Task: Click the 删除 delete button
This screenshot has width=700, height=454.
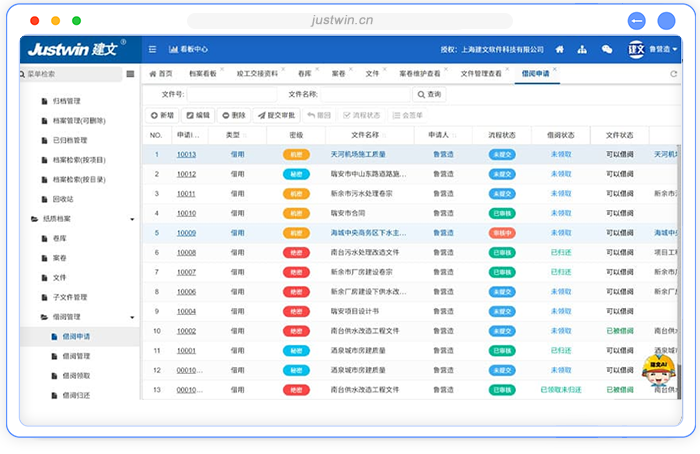Action: click(x=233, y=116)
